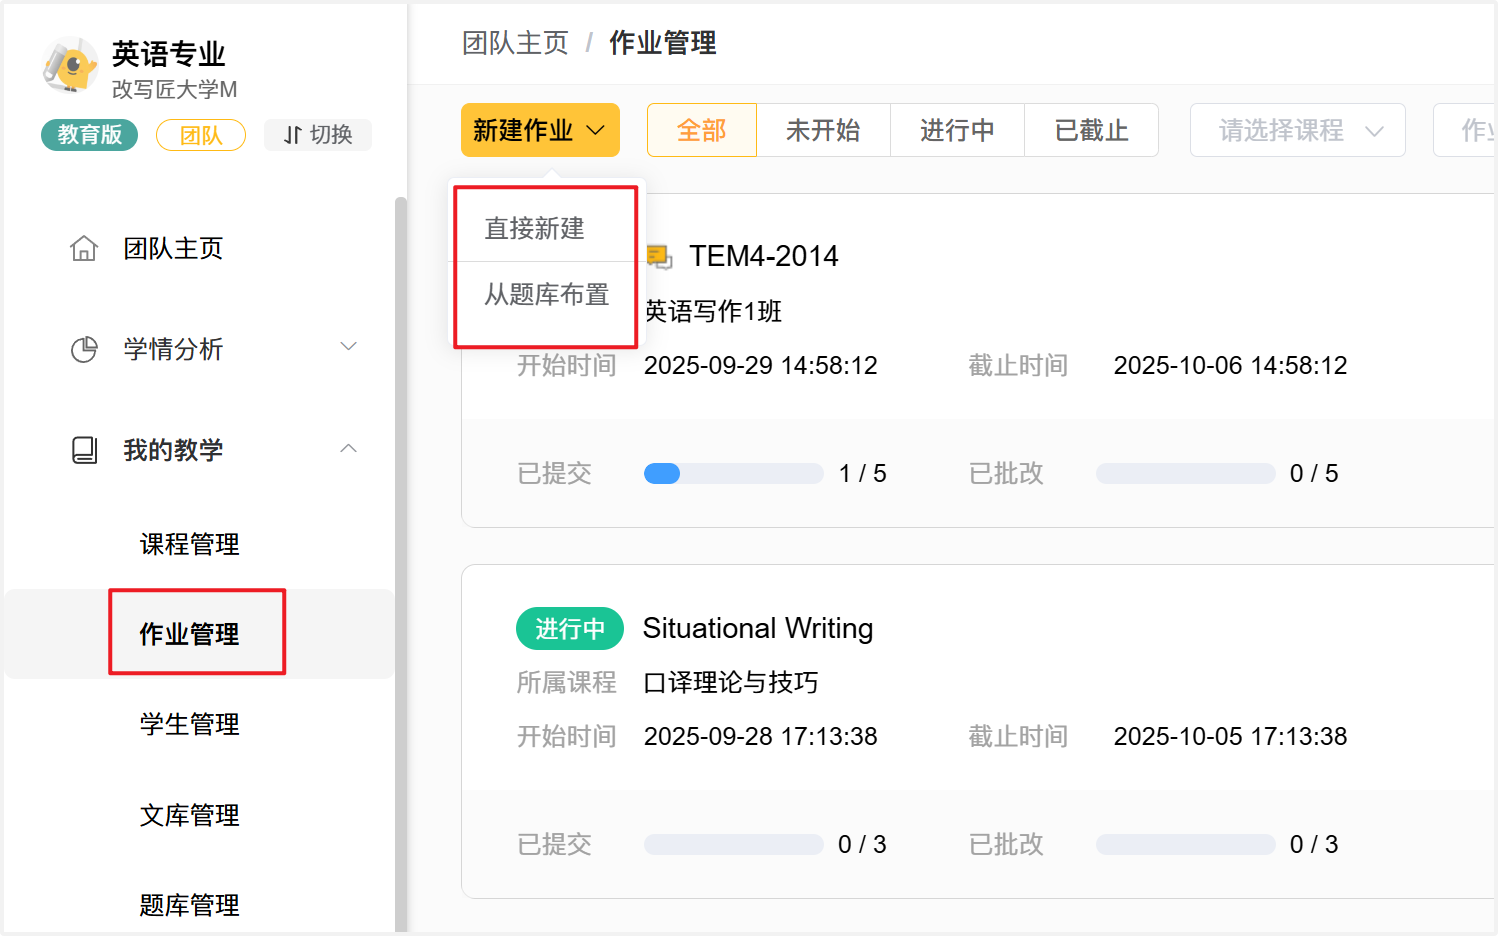Viewport: 1498px width, 936px height.
Task: Click the 教育版 badge
Action: pyautogui.click(x=89, y=135)
